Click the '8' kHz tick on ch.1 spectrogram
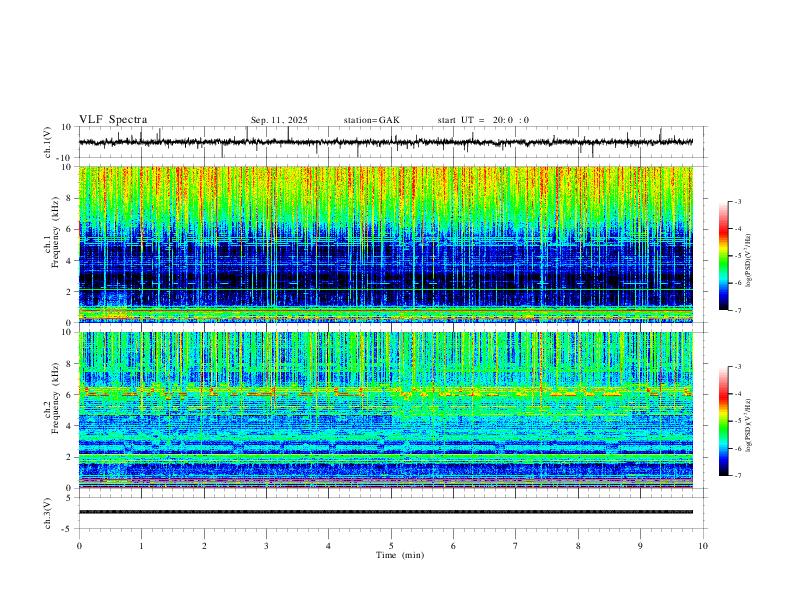Screen dimensions: 792x612 [x=70, y=198]
